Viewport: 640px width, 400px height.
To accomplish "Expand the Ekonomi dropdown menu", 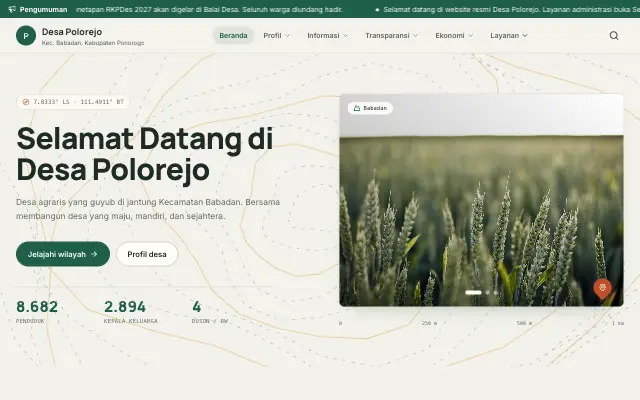I will tap(454, 36).
